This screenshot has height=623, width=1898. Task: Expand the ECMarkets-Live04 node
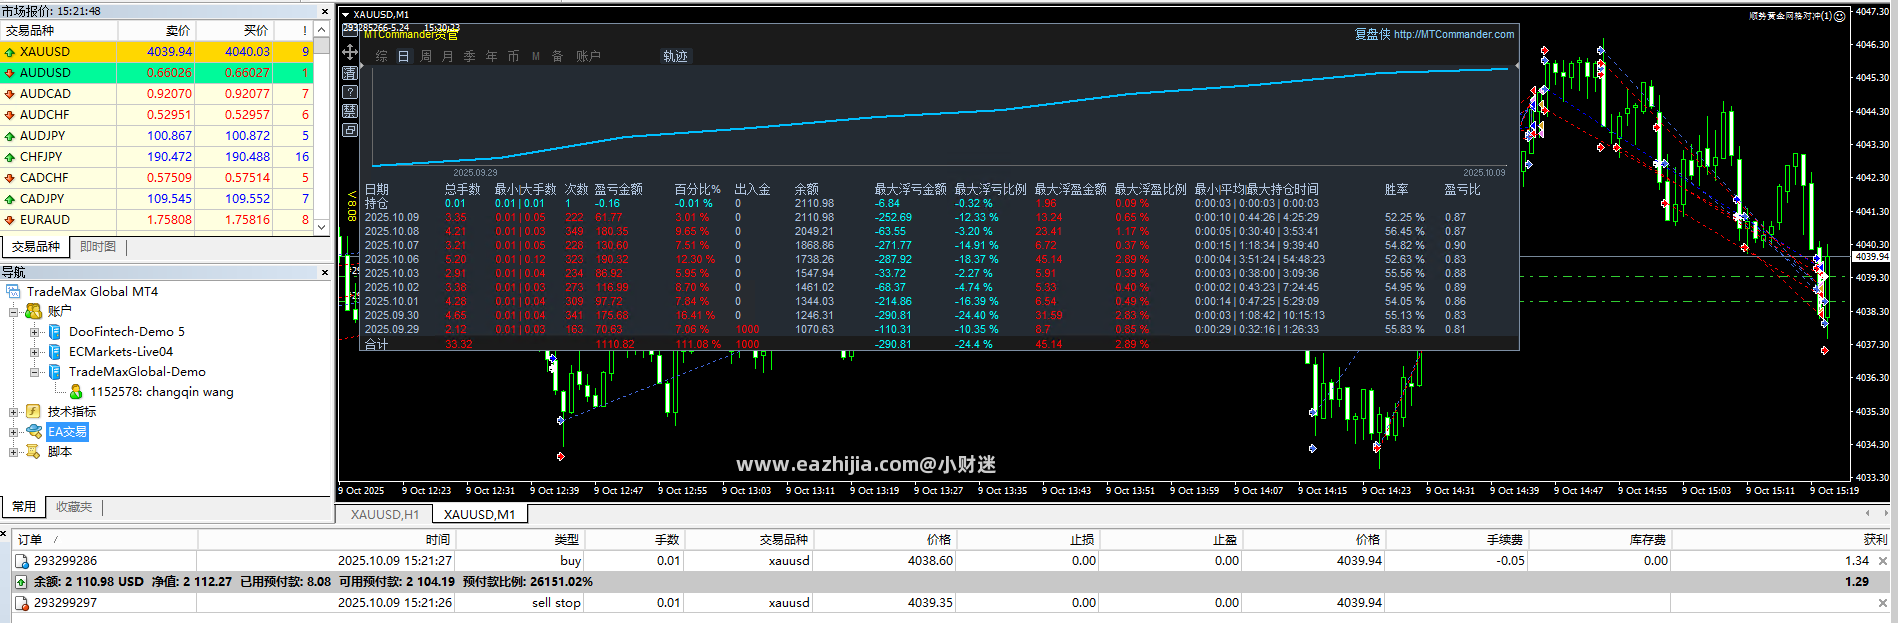click(34, 351)
